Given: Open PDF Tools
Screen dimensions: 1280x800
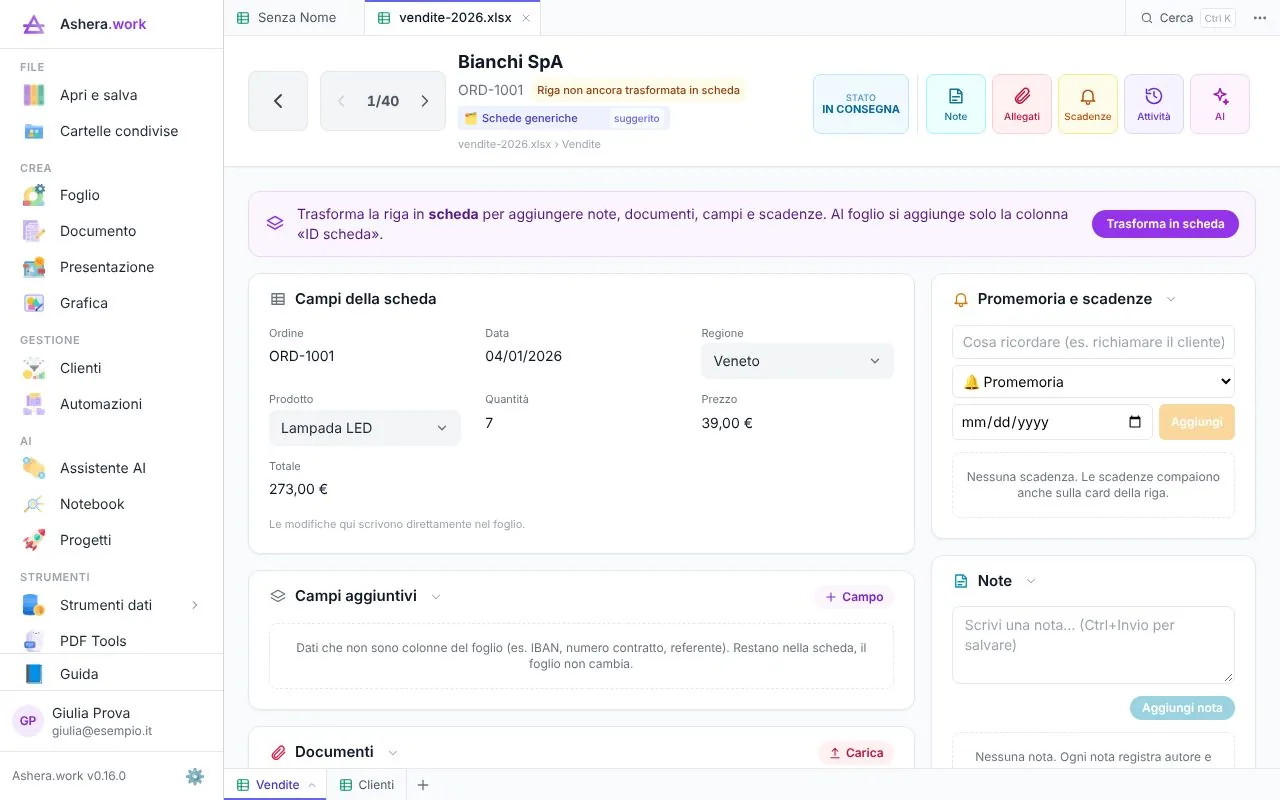Looking at the screenshot, I should [111, 641].
